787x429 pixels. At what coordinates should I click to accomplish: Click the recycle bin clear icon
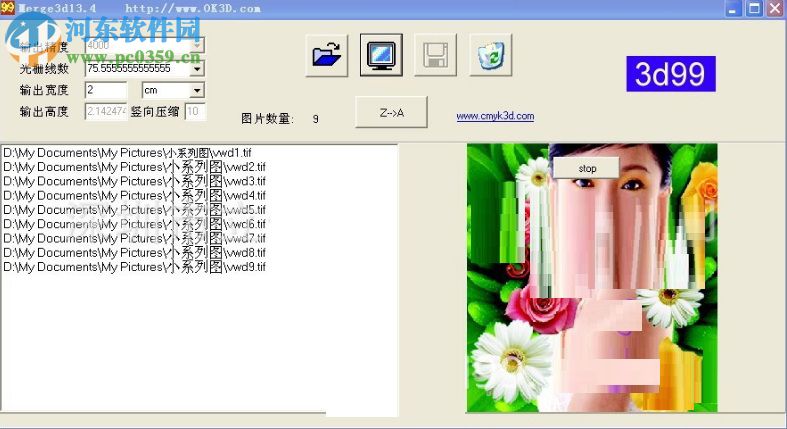(490, 55)
